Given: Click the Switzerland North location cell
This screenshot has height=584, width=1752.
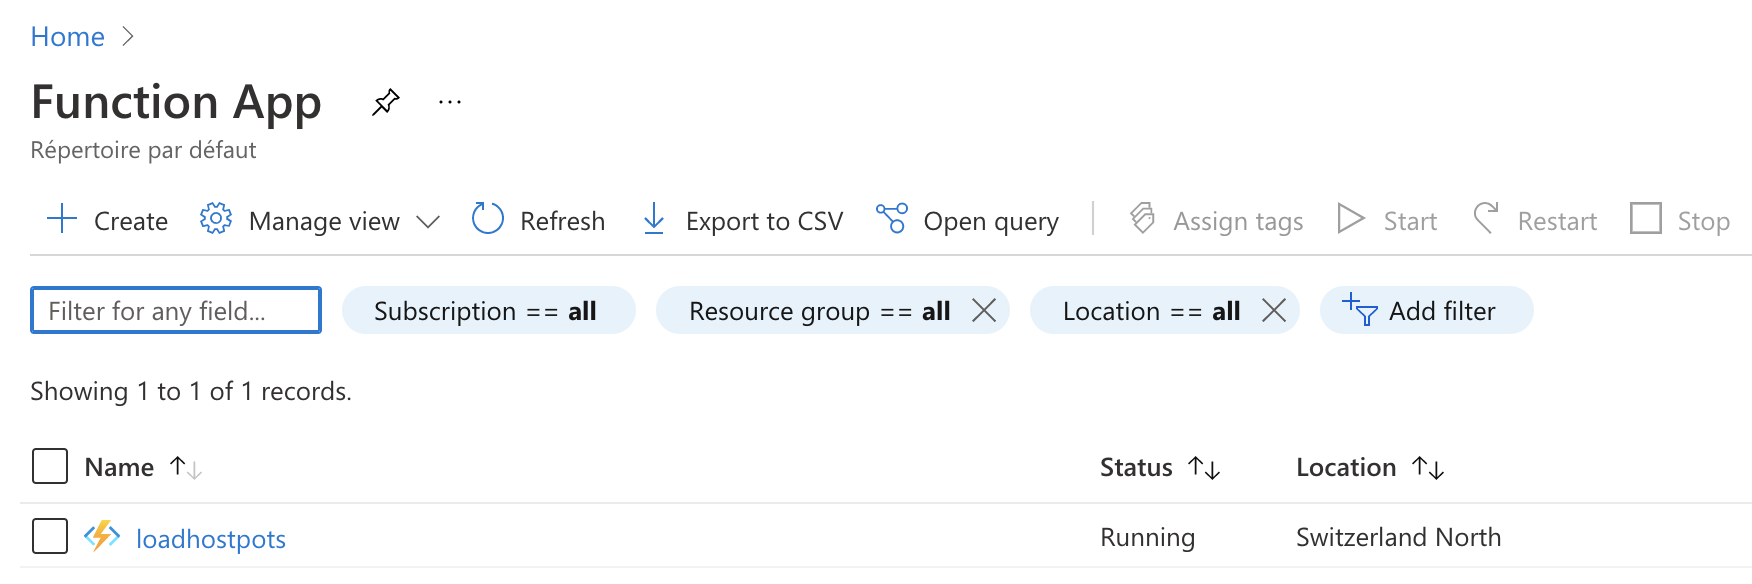Looking at the screenshot, I should pos(1398,537).
